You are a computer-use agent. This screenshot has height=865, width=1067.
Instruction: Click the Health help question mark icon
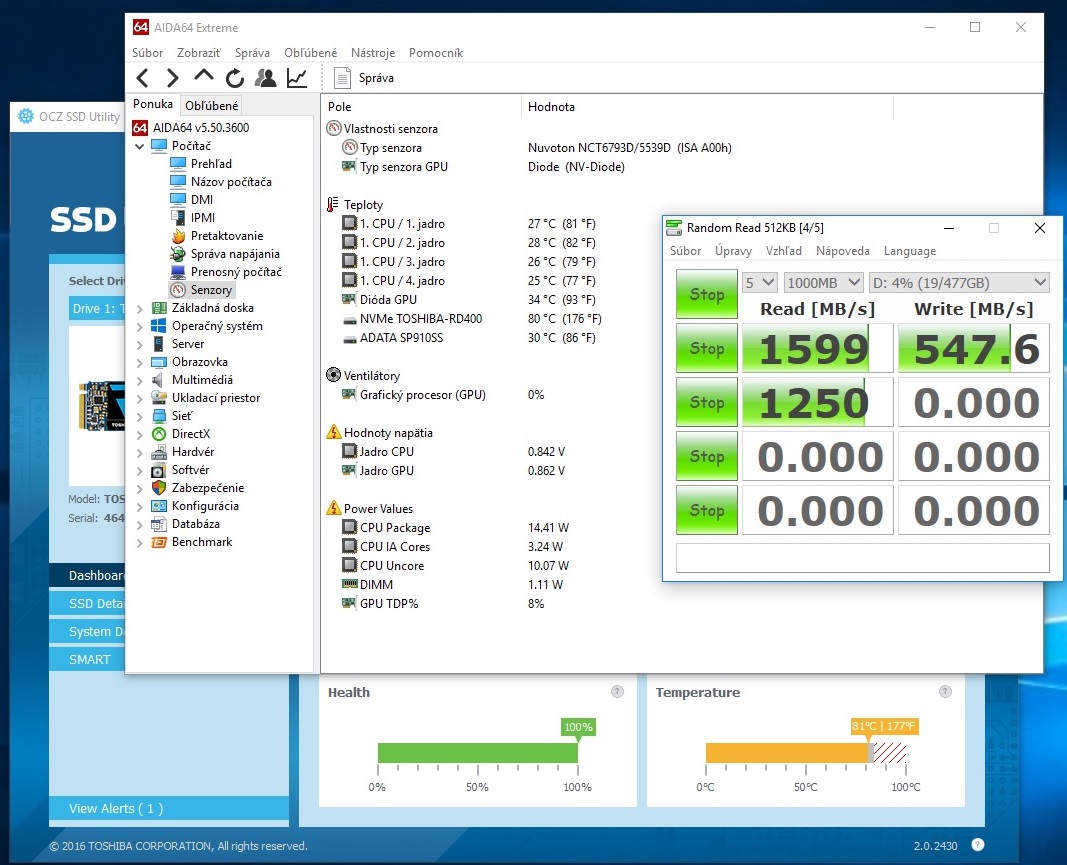pos(617,691)
